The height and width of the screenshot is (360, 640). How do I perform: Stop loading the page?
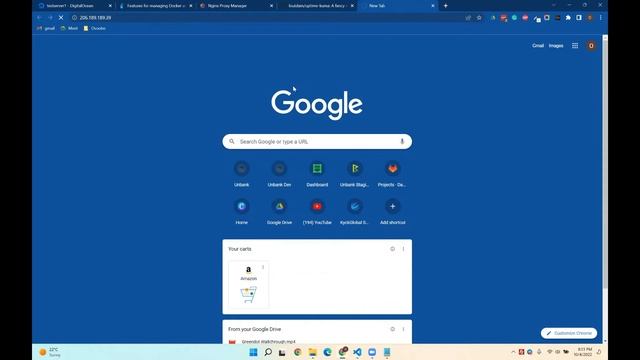pyautogui.click(x=61, y=18)
